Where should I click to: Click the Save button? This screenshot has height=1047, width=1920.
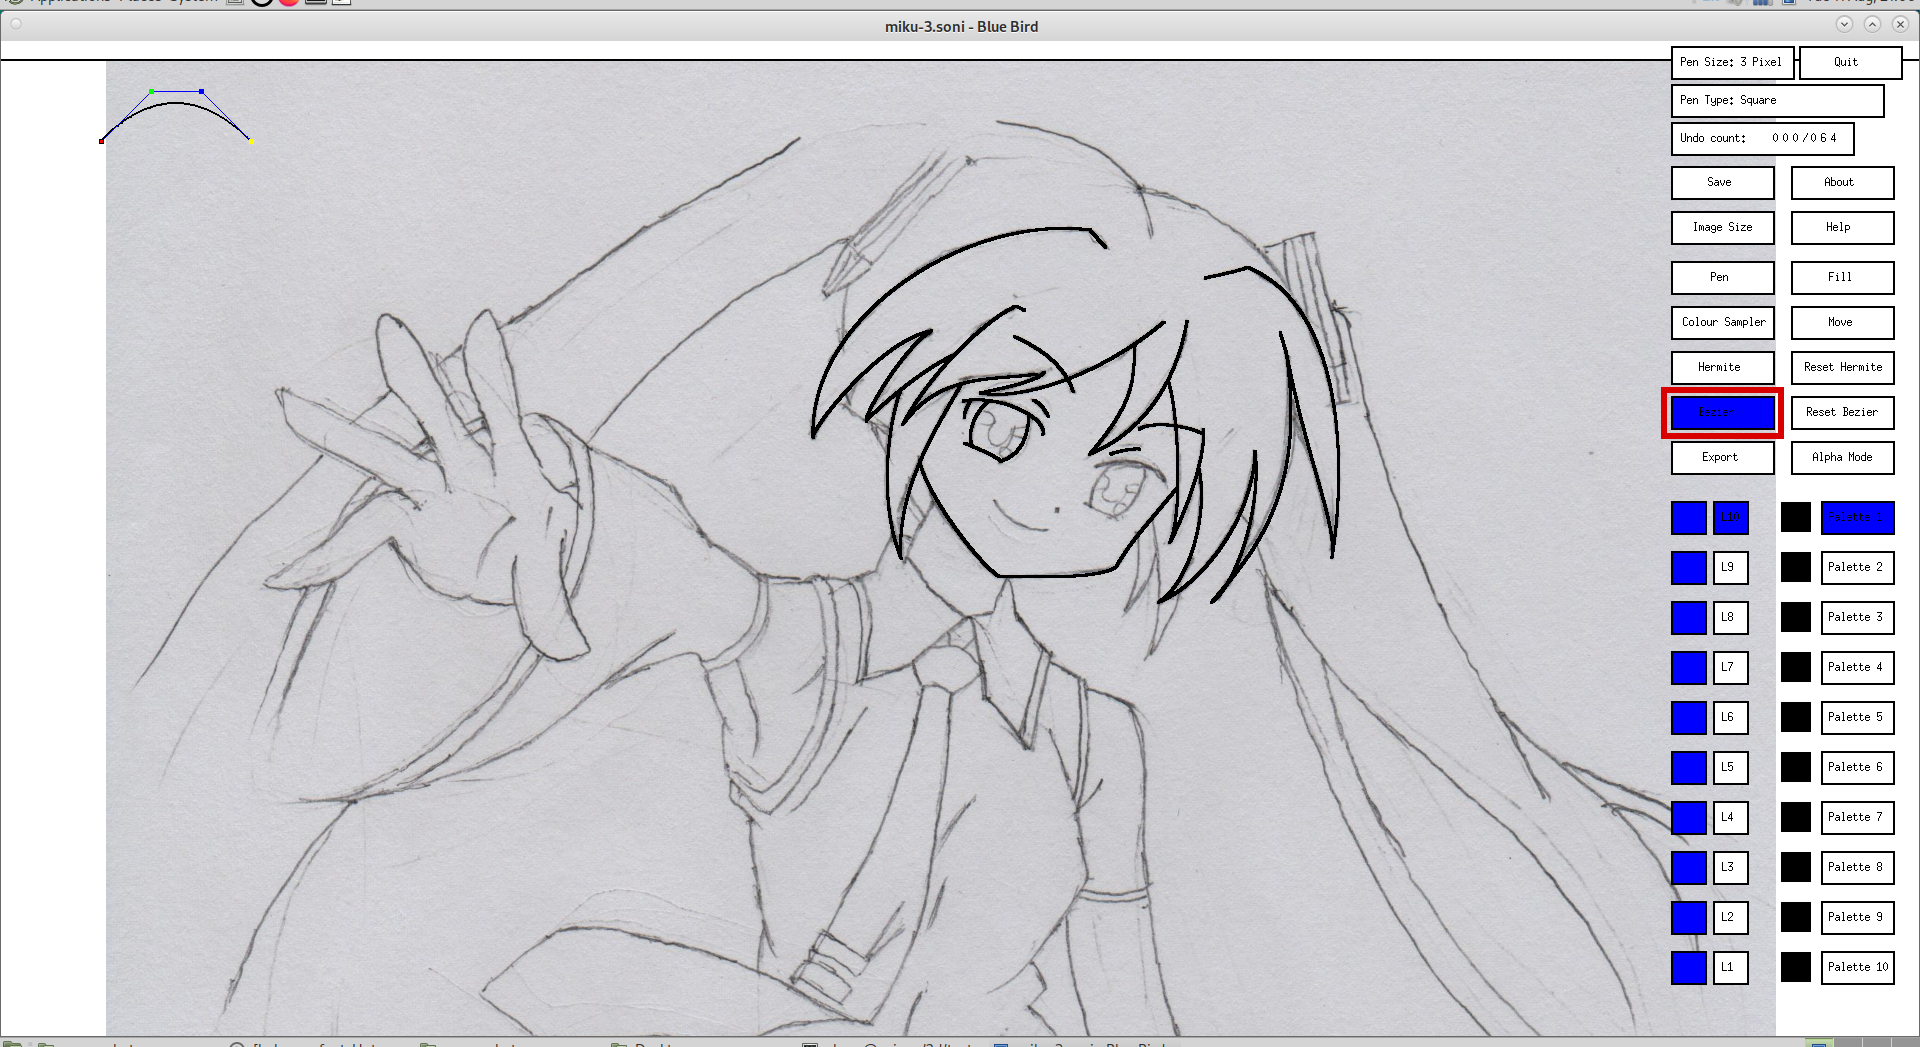[x=1722, y=183]
